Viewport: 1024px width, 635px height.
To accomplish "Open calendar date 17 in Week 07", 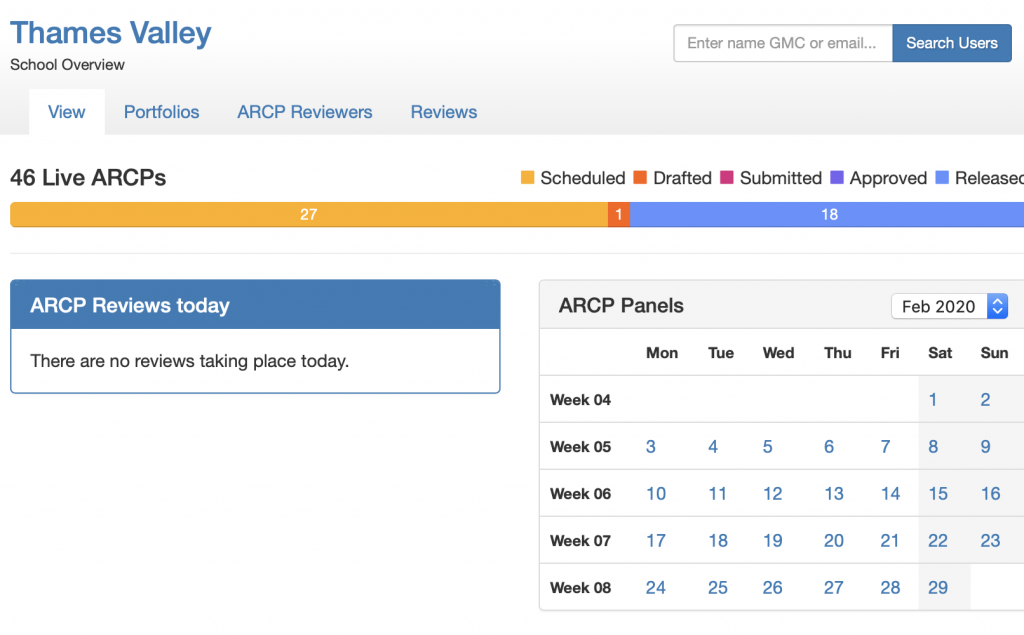I will (x=656, y=540).
